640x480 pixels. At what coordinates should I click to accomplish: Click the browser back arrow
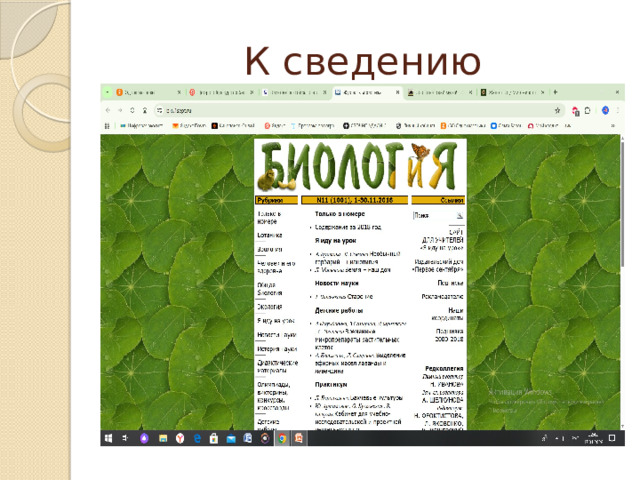click(108, 110)
